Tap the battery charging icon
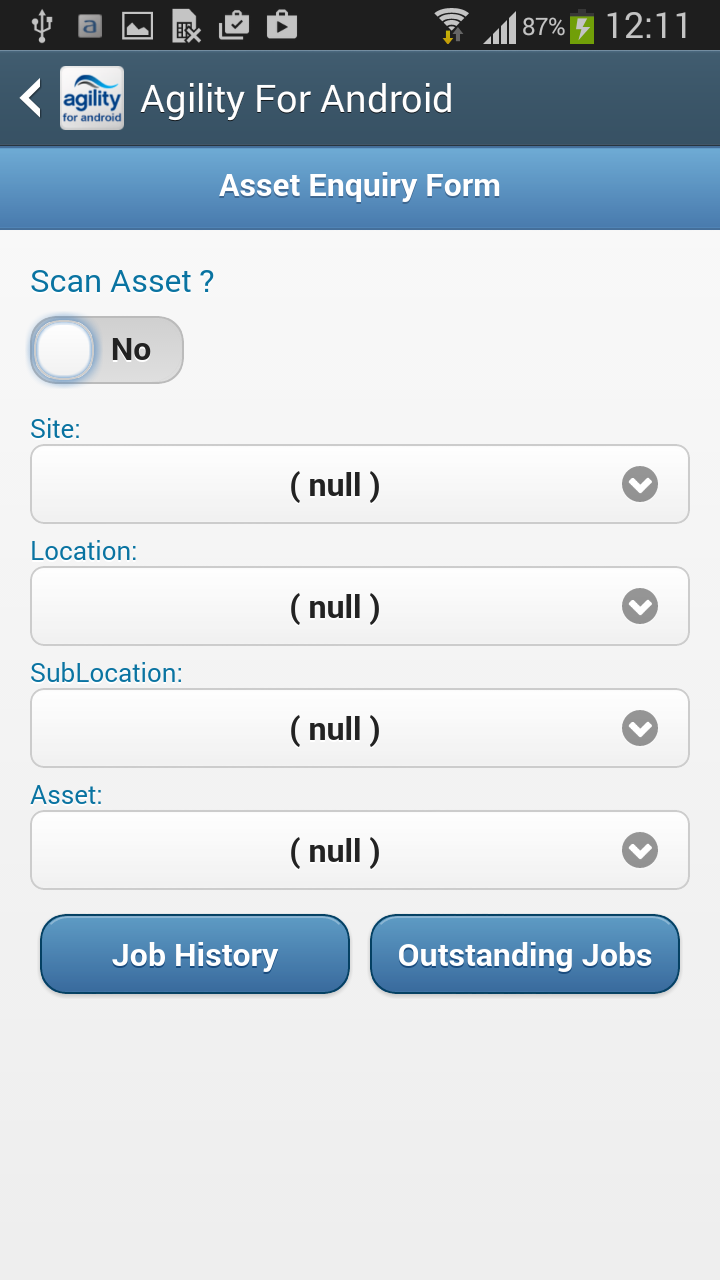Viewport: 720px width, 1280px height. (582, 26)
